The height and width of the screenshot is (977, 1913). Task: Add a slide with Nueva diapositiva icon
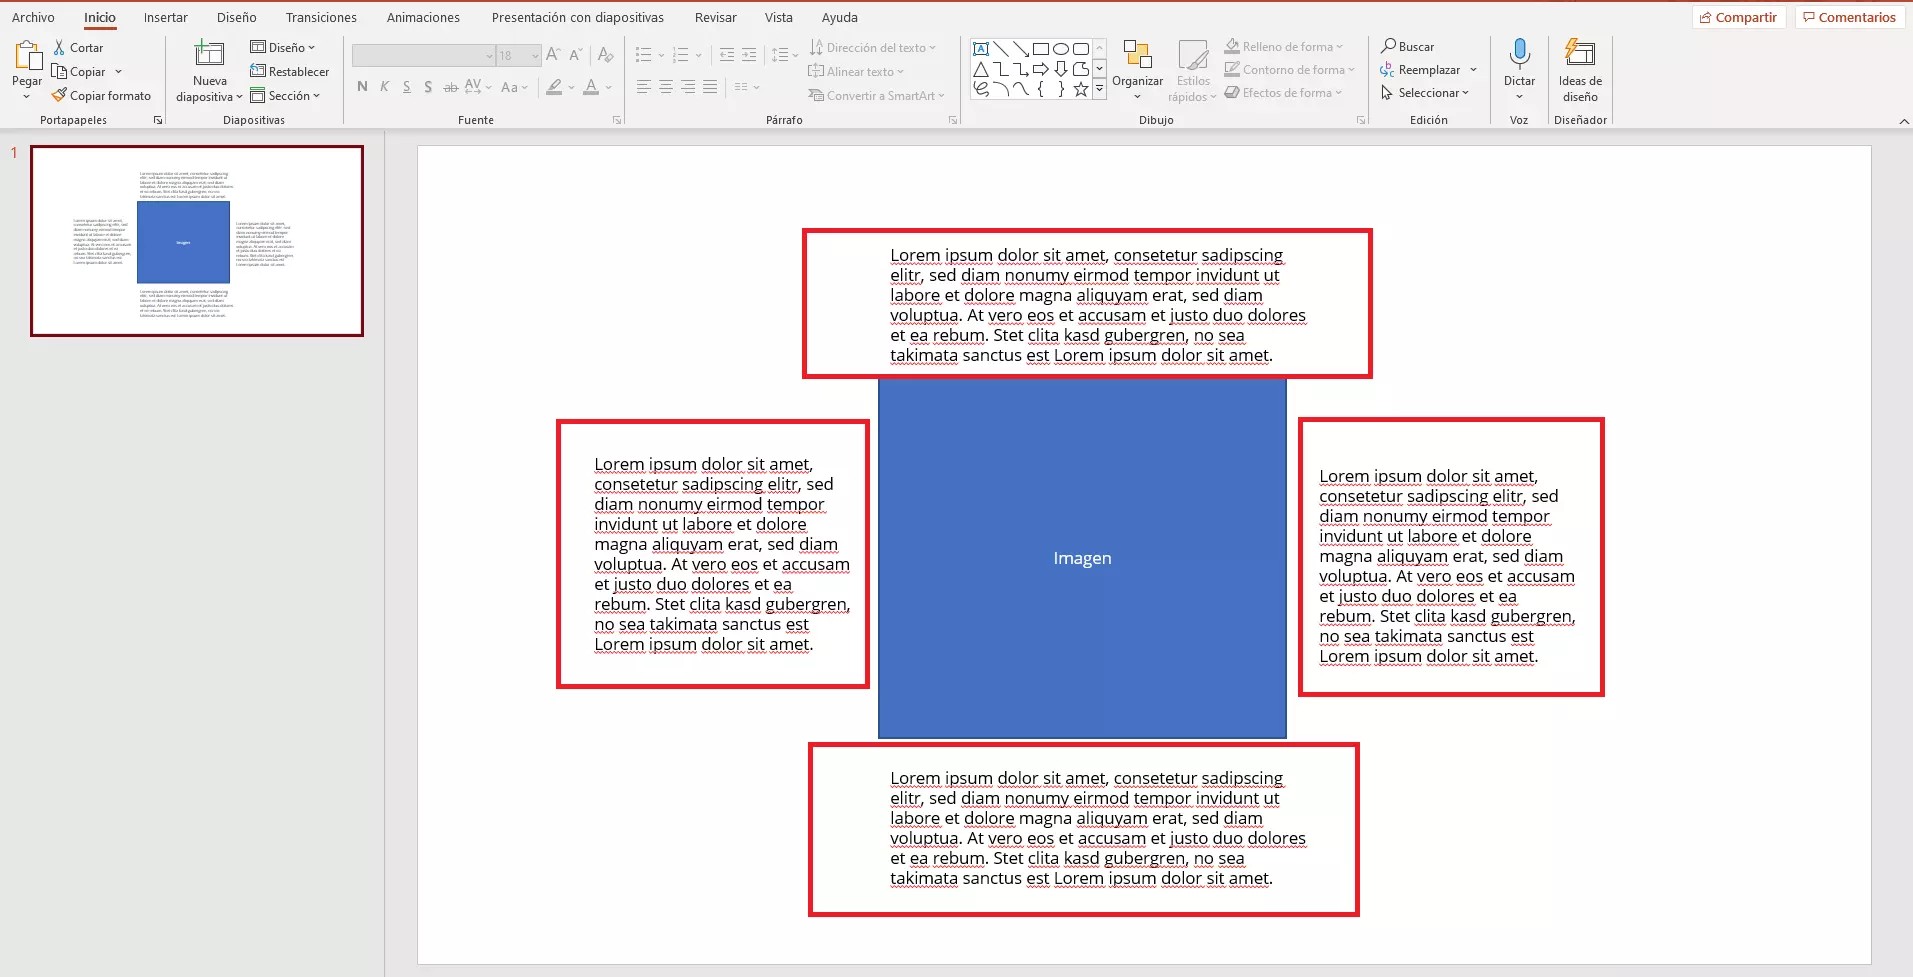point(209,54)
